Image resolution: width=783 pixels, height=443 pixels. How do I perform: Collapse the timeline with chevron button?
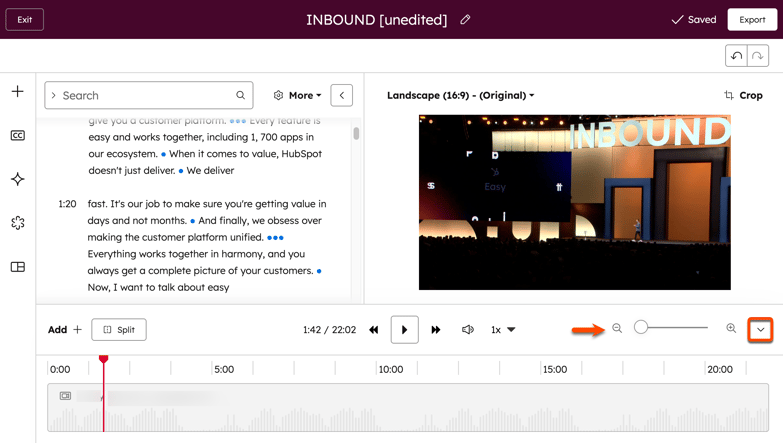click(760, 329)
